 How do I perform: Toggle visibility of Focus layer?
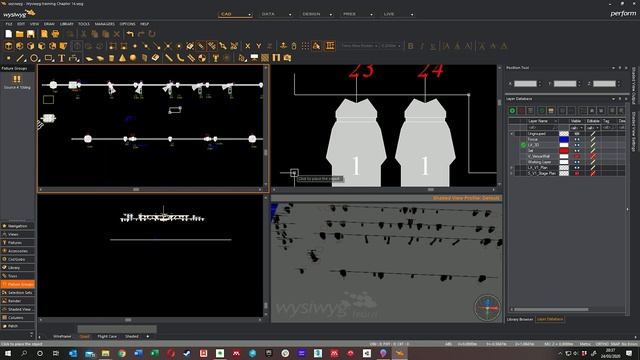[577, 139]
